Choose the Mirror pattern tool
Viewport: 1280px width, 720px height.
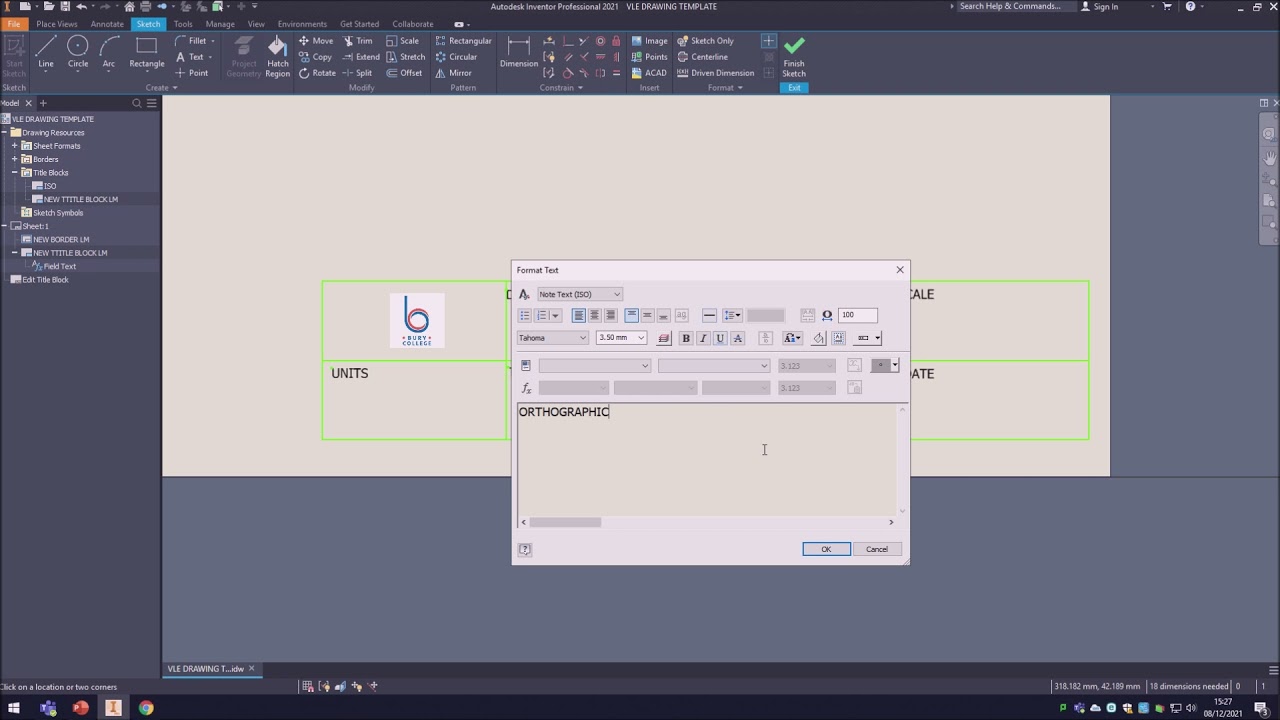point(453,73)
